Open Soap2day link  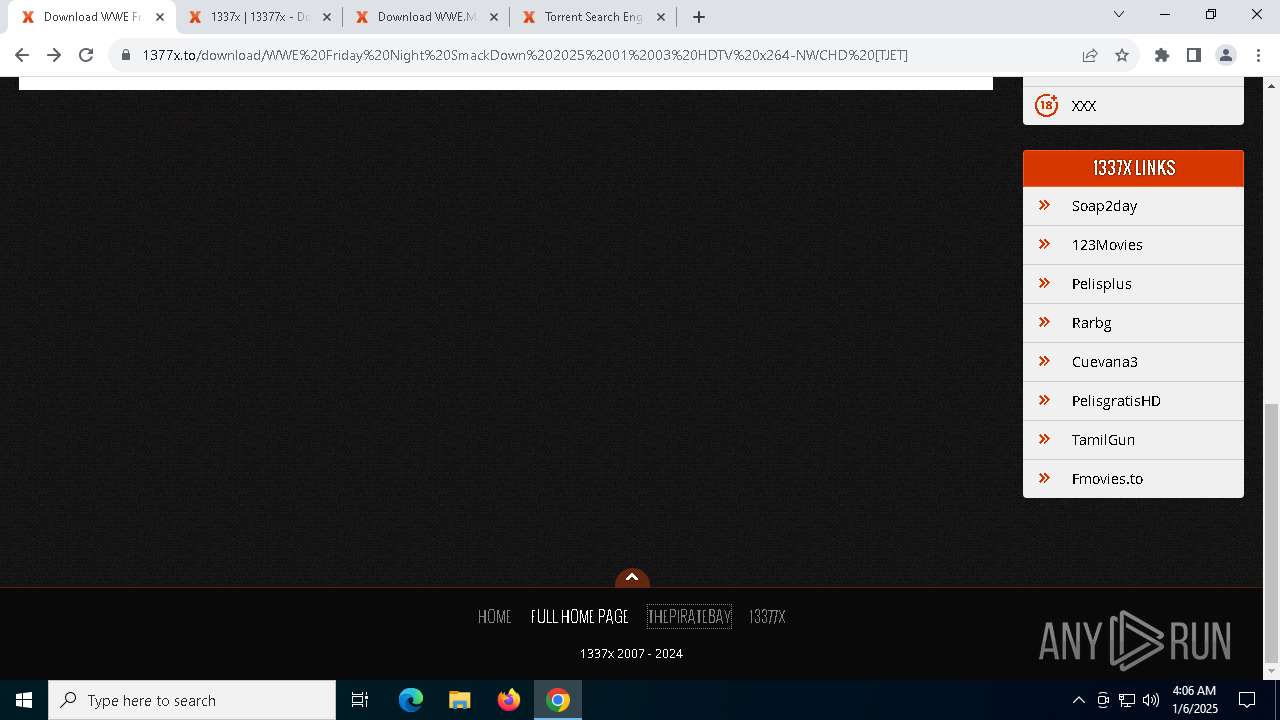click(1104, 206)
